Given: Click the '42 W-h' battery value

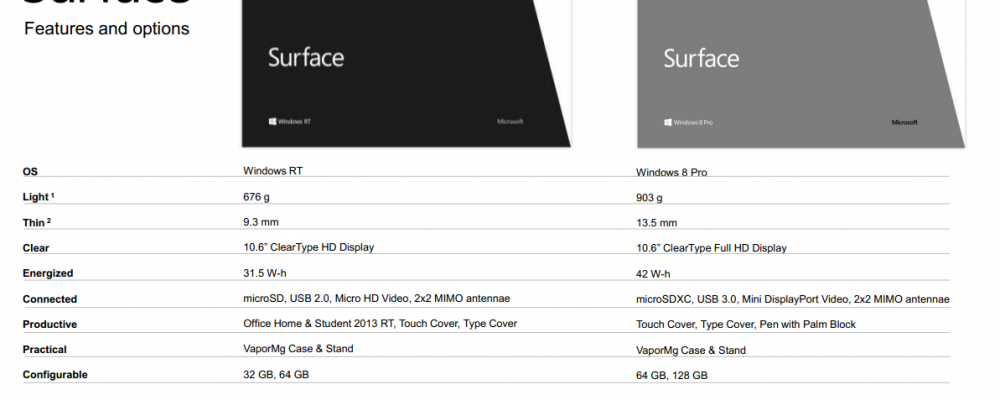Looking at the screenshot, I should pos(653,274).
